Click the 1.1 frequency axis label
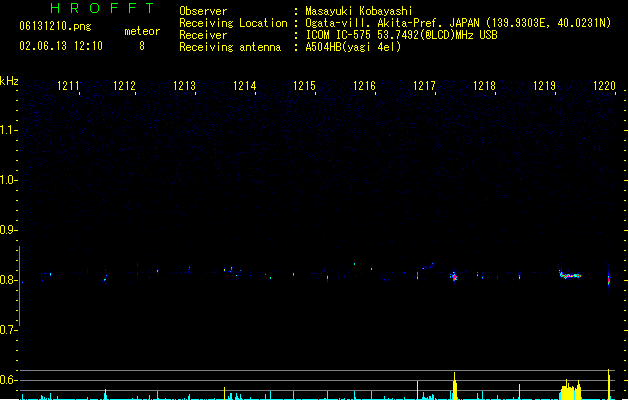 8,130
